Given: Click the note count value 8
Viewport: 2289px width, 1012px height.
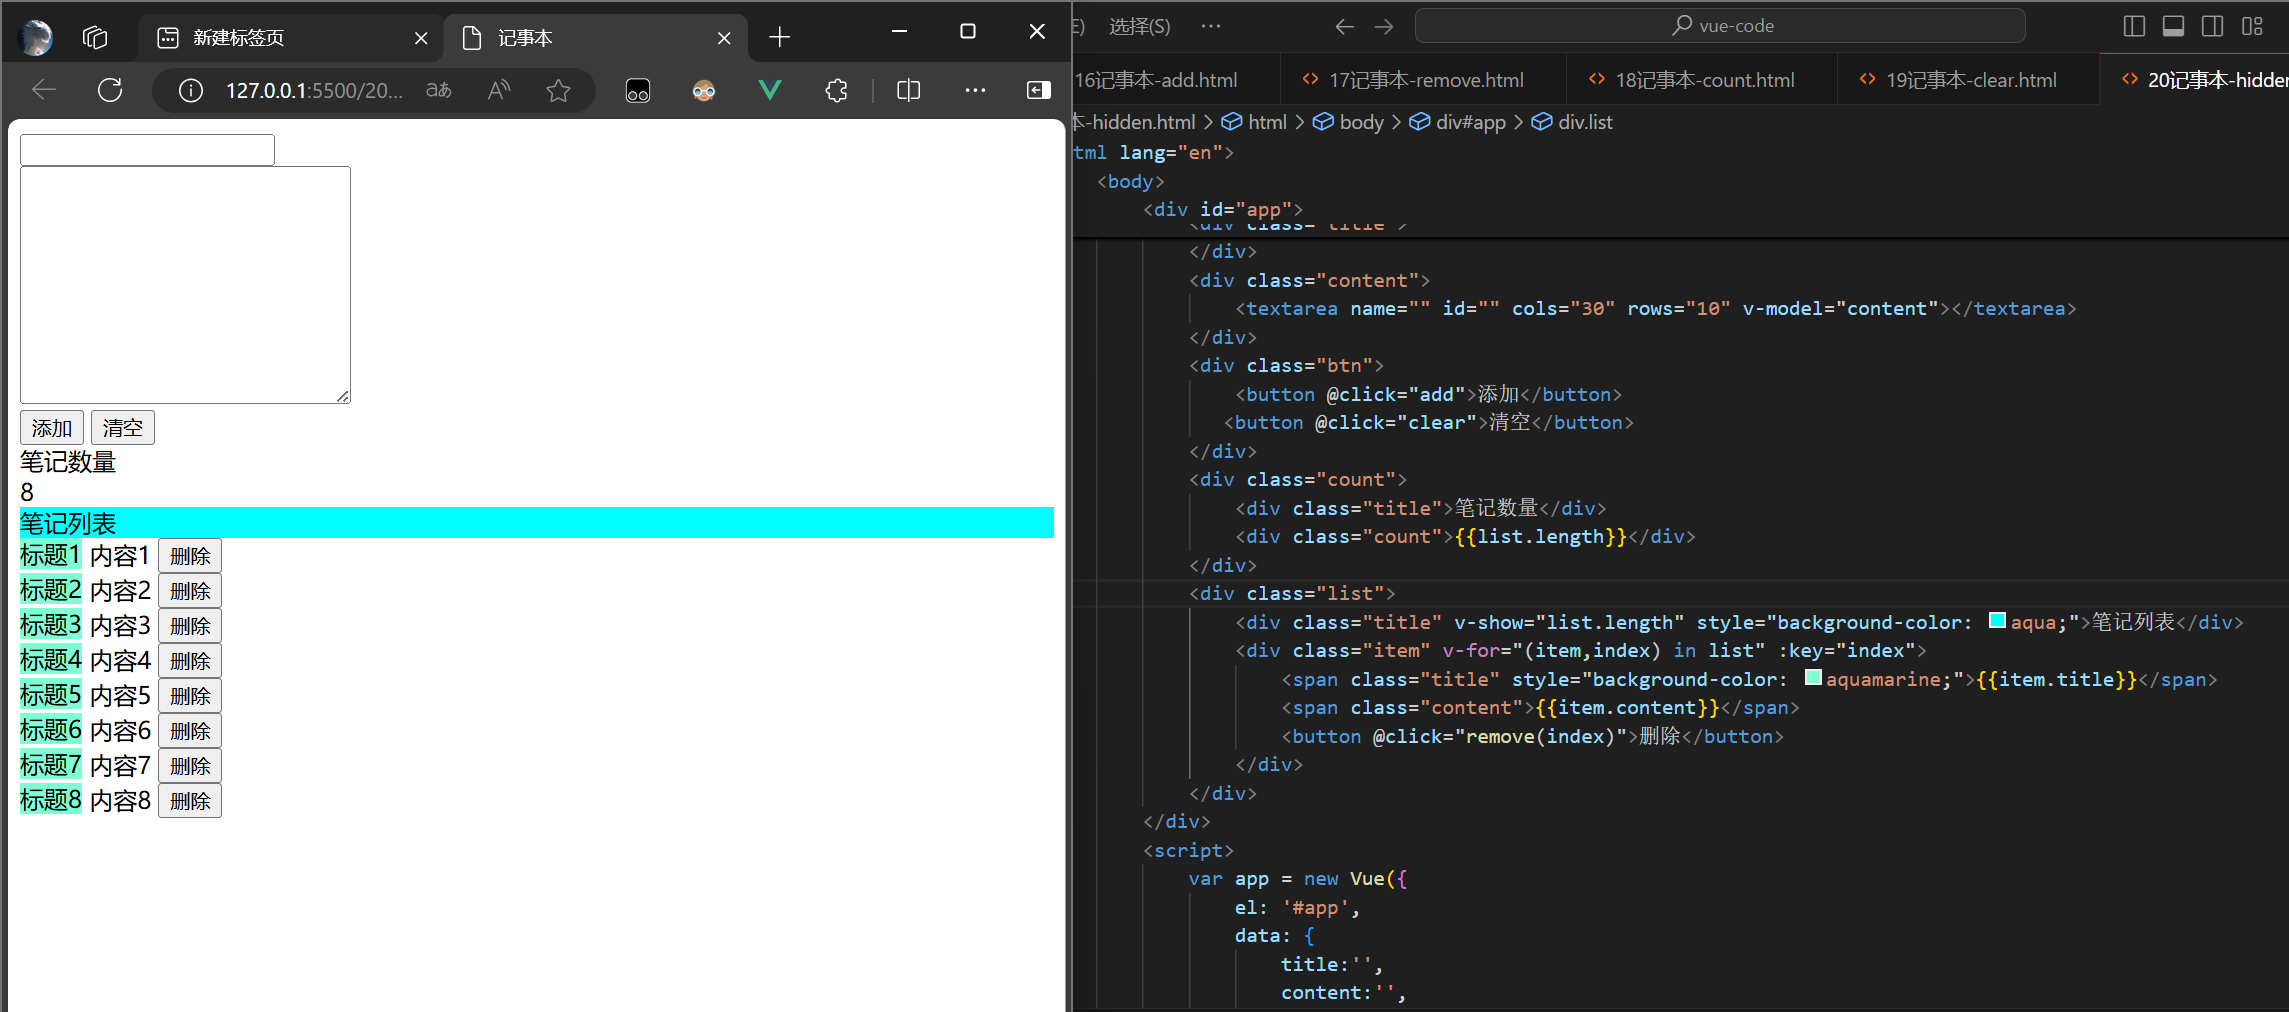Looking at the screenshot, I should tap(27, 492).
